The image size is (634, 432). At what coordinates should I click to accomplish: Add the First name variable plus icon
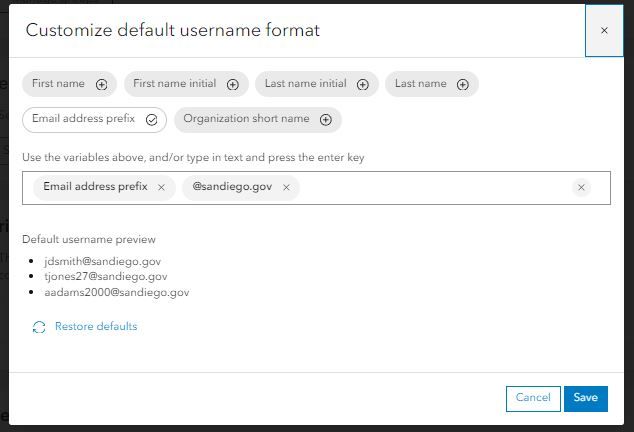(101, 85)
